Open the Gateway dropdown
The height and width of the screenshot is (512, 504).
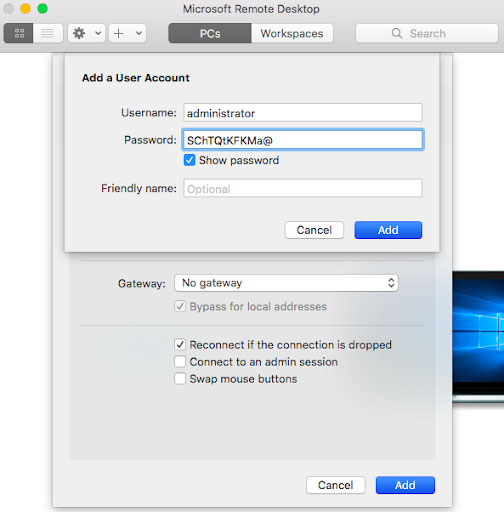coord(286,283)
